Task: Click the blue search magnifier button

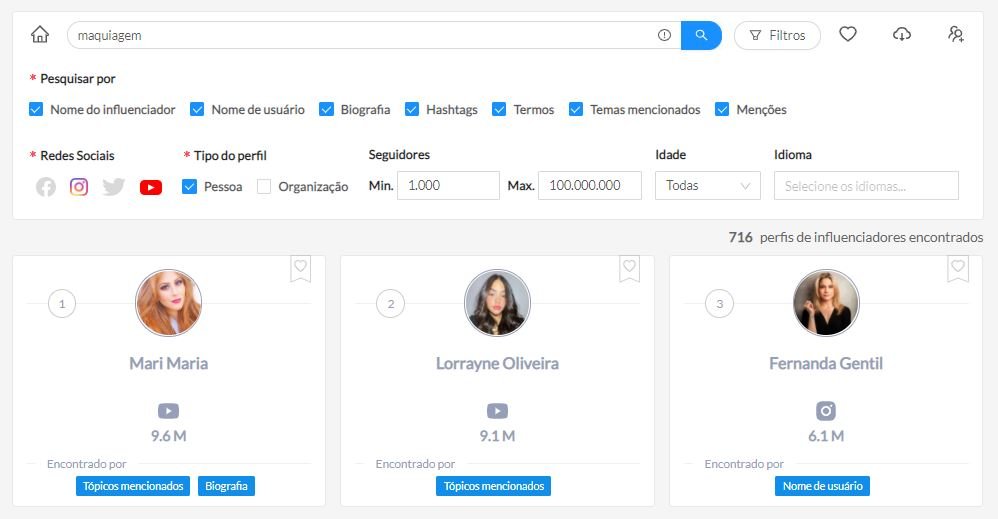Action: pos(701,35)
